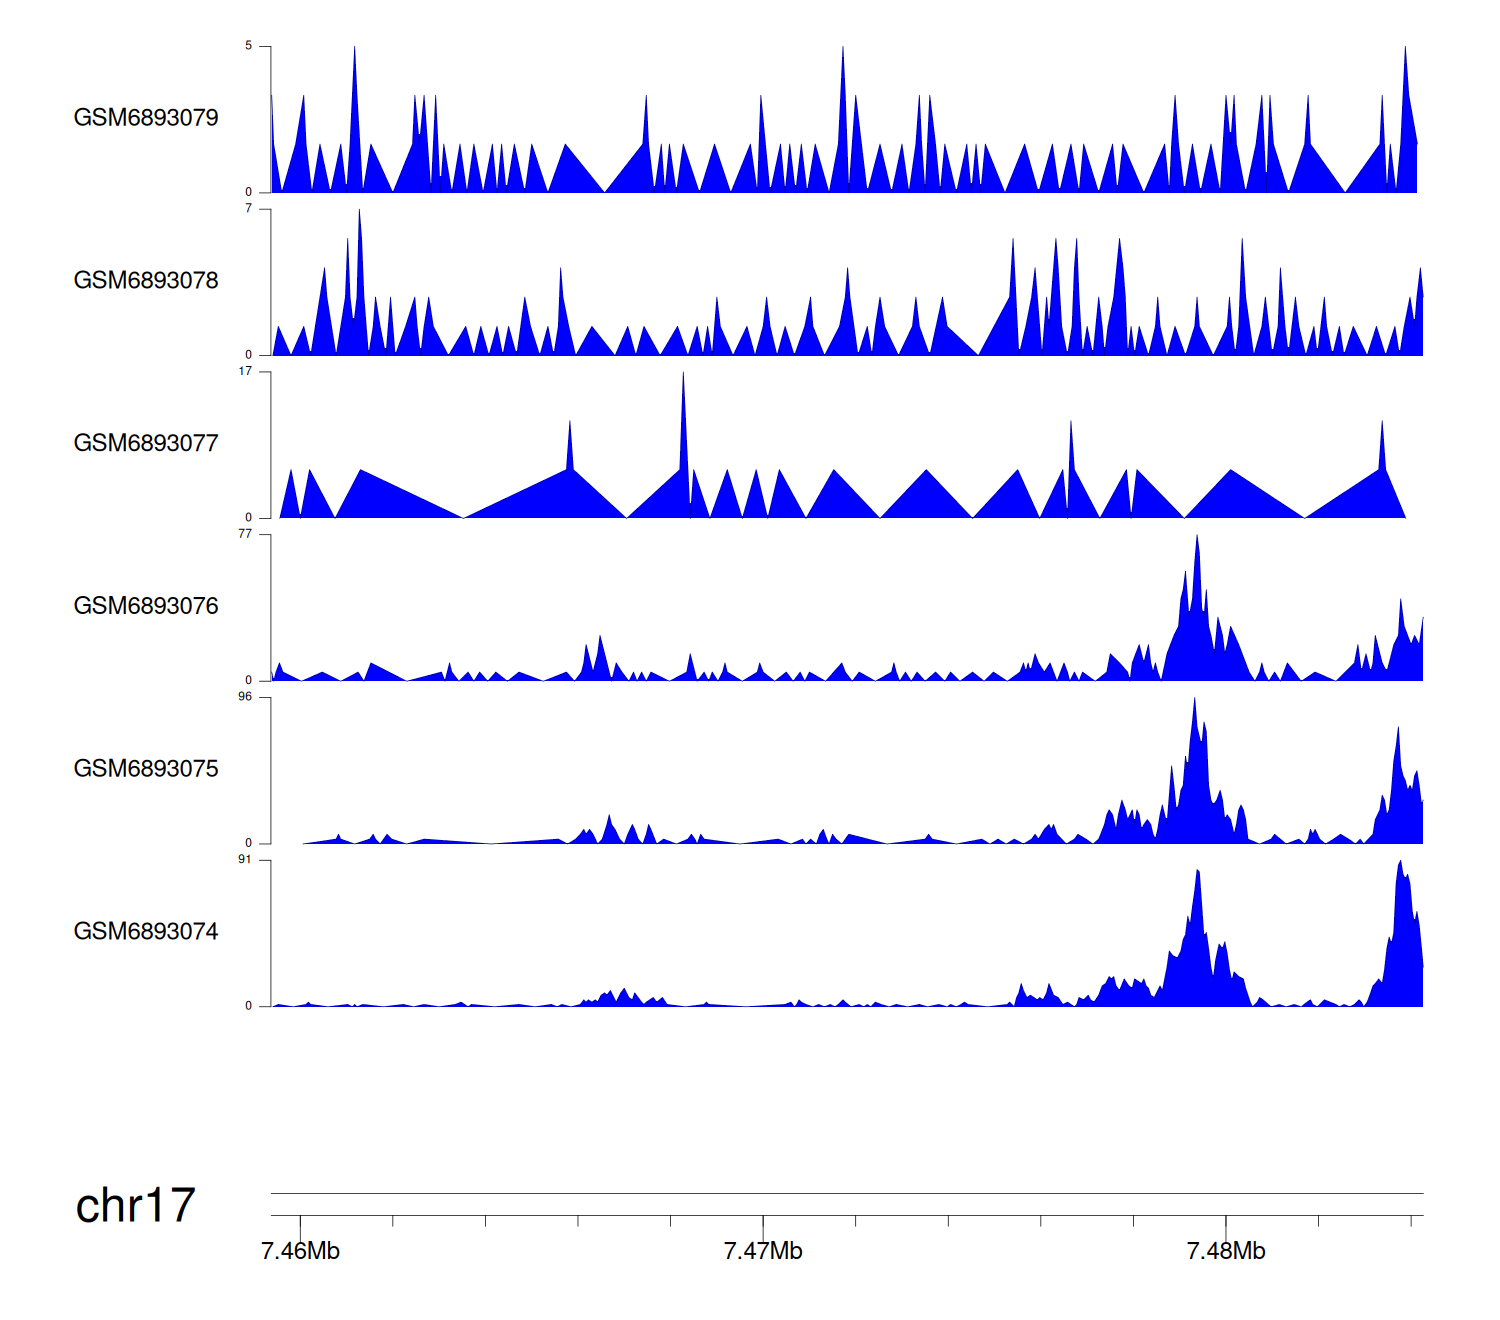Select the GSM6893078 track label
Image resolution: width=1500 pixels, height=1320 pixels.
(x=146, y=281)
